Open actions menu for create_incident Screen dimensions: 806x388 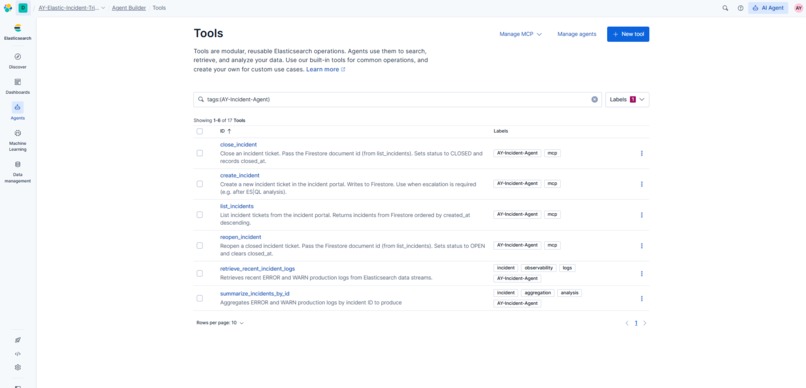(x=642, y=184)
